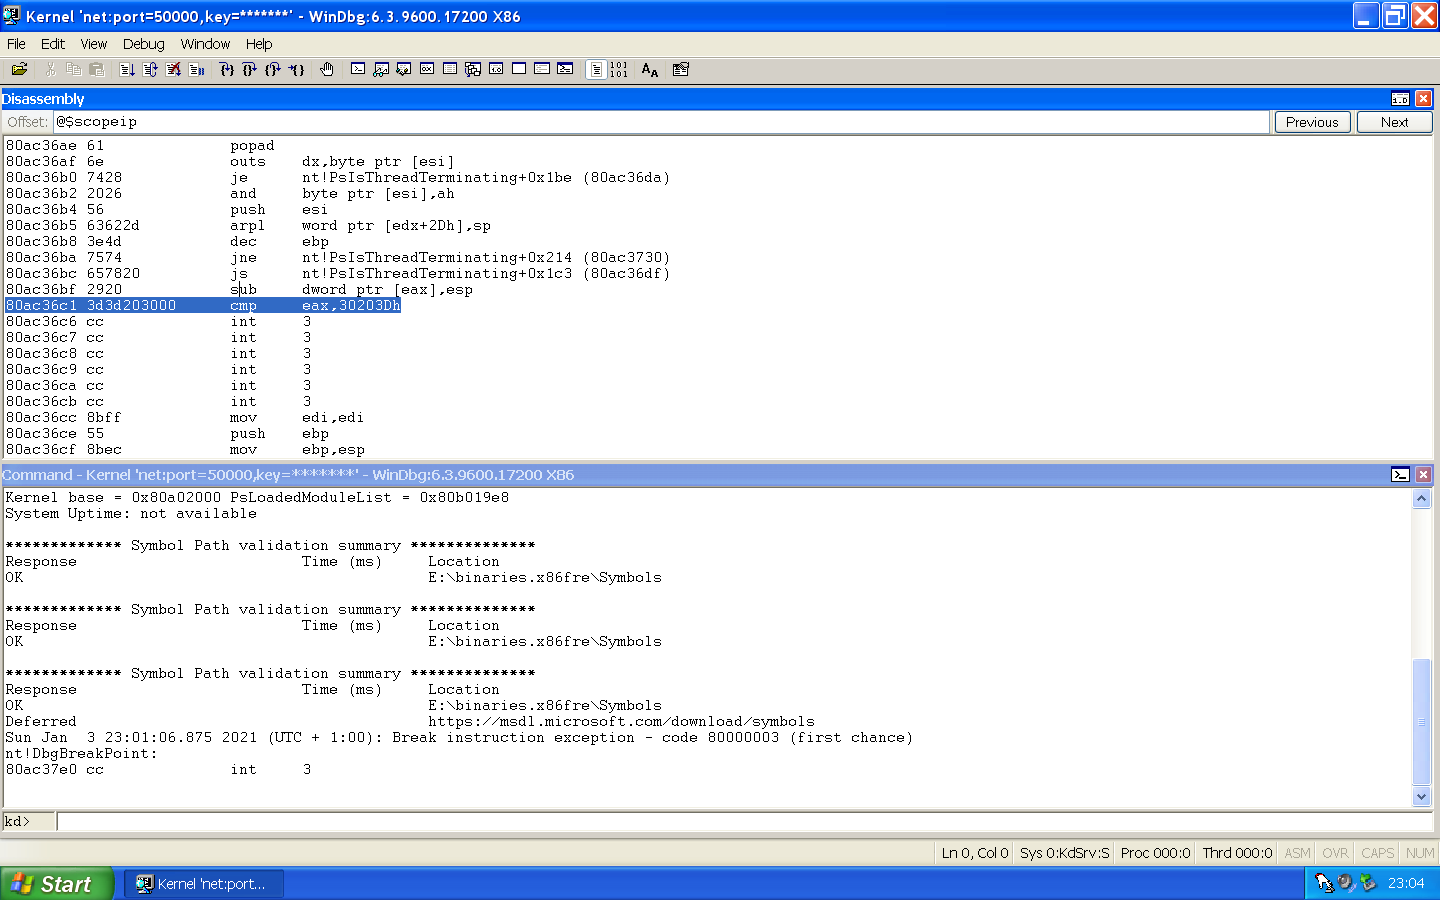Click the taskbar clock showing 23:04
This screenshot has height=900, width=1440.
[x=1406, y=883]
